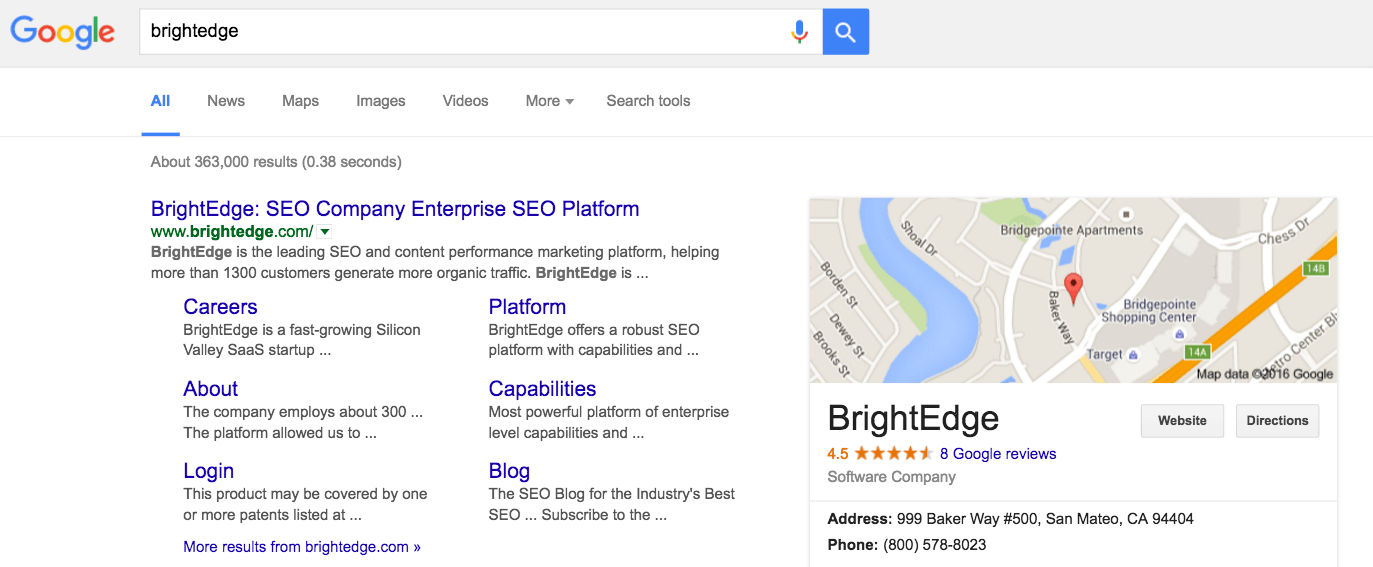Image resolution: width=1373 pixels, height=567 pixels.
Task: Switch to the News tab
Action: [x=226, y=101]
